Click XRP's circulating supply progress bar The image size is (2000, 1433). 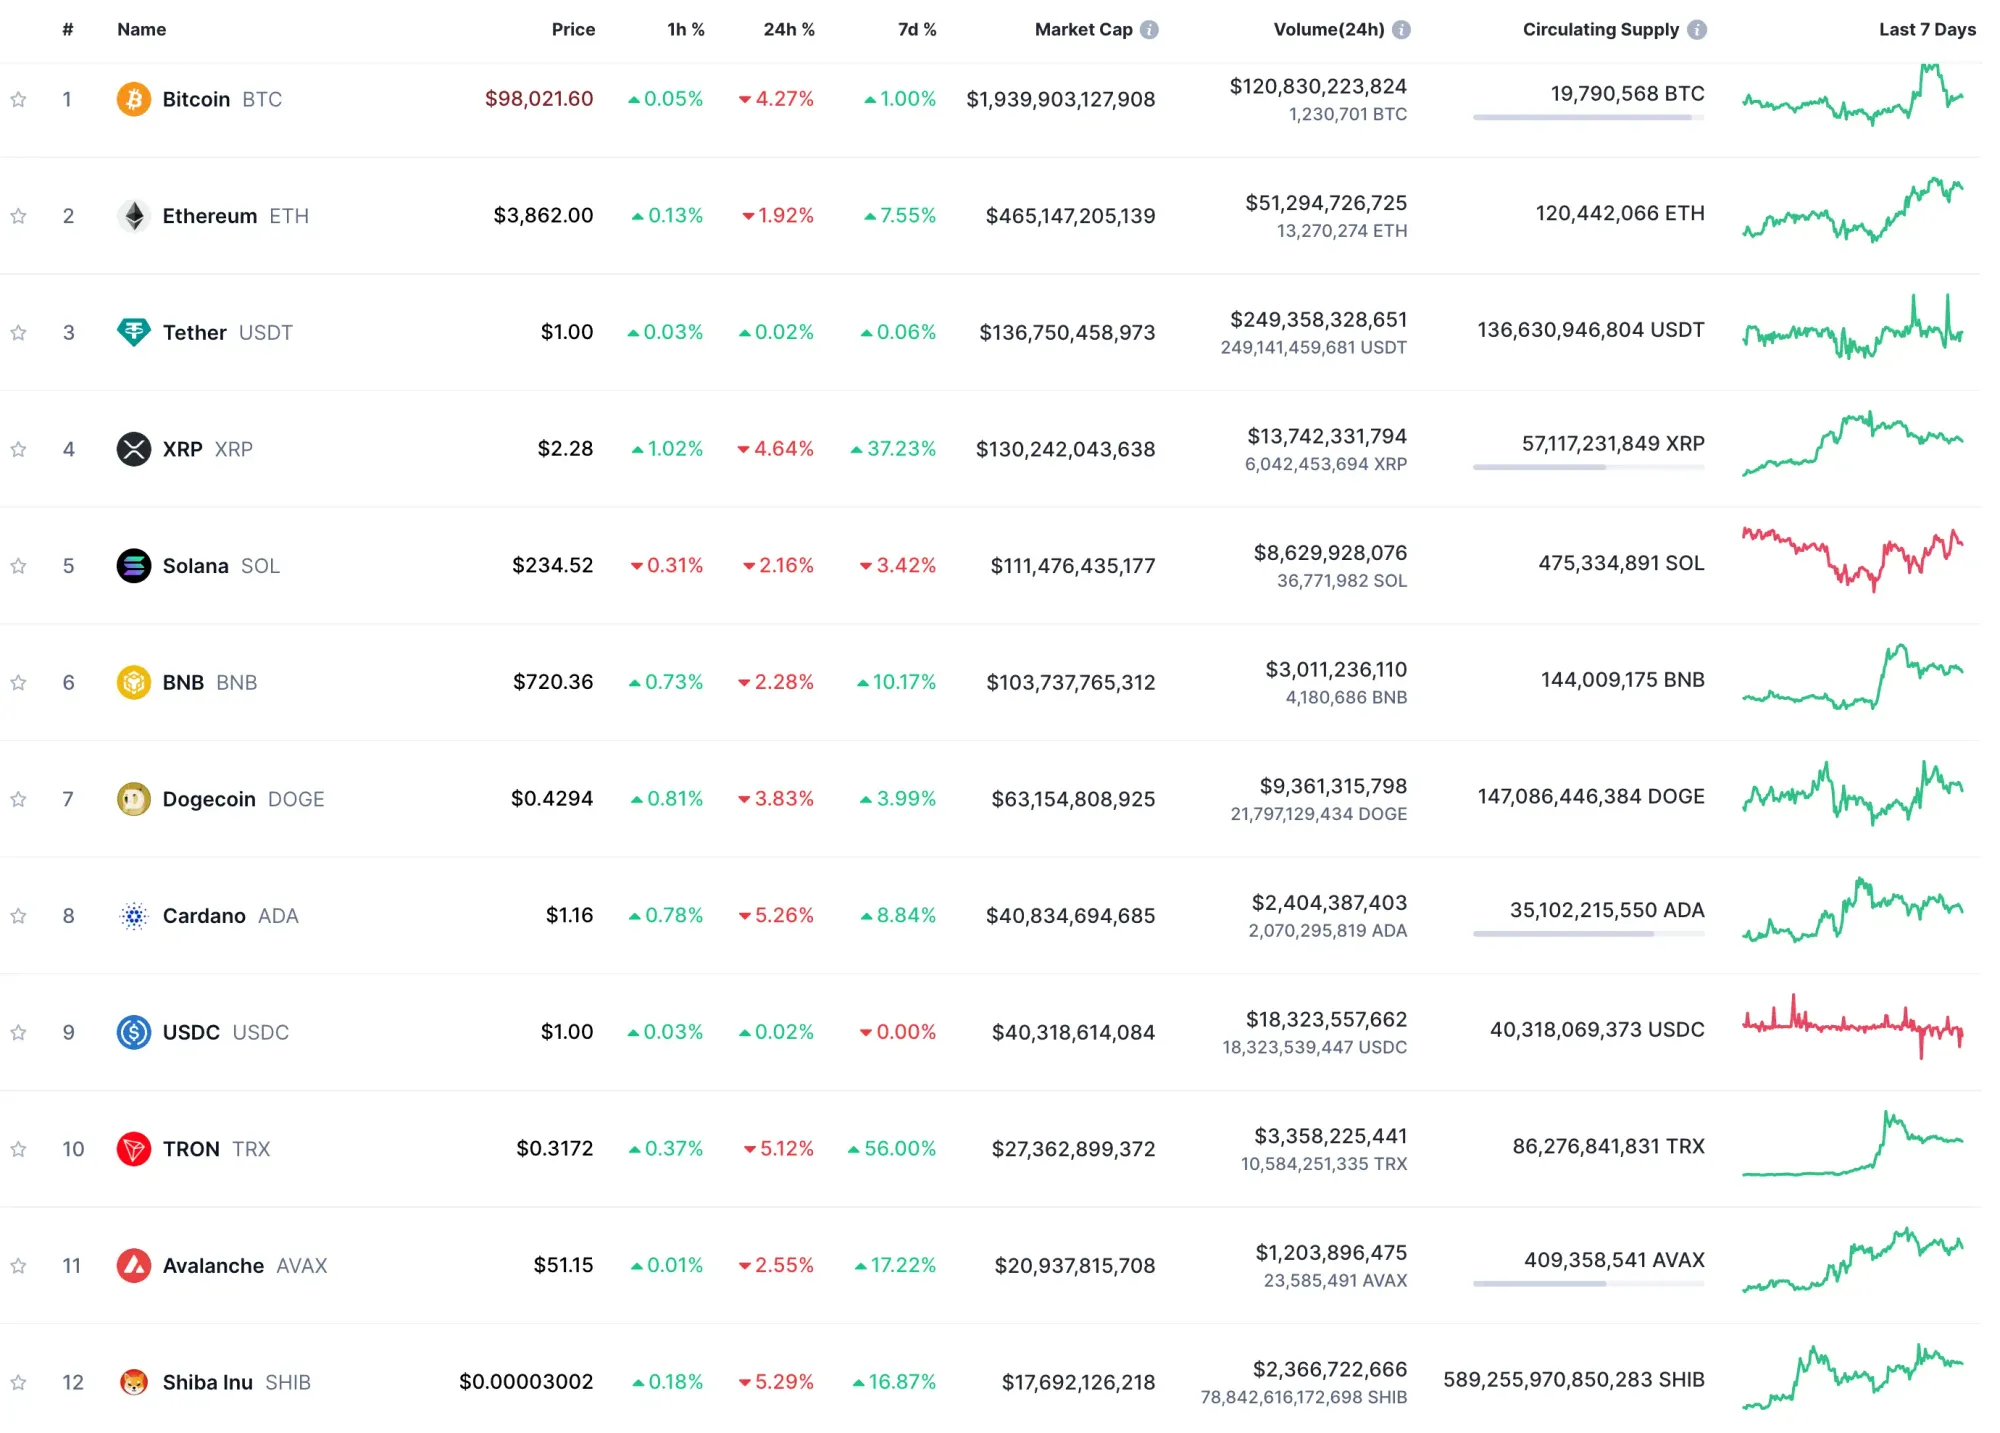[x=1588, y=467]
